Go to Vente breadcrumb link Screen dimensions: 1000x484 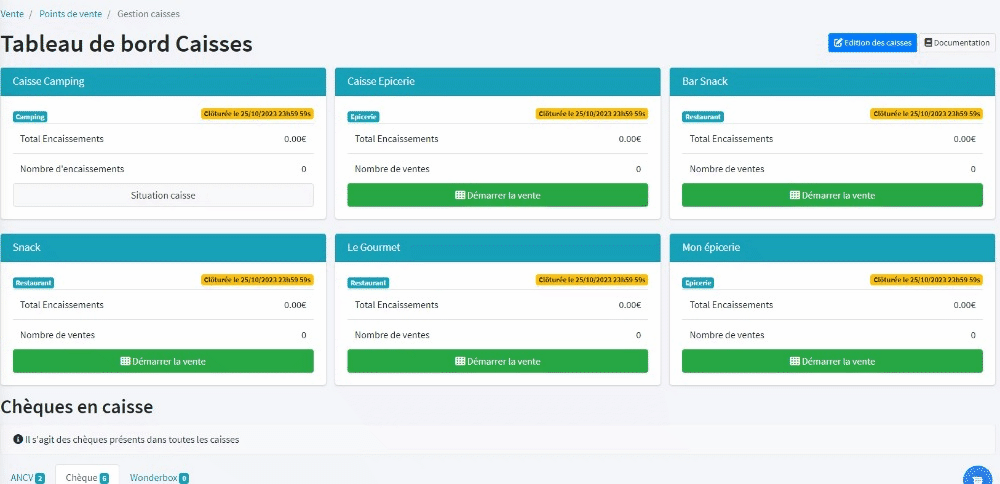[12, 14]
